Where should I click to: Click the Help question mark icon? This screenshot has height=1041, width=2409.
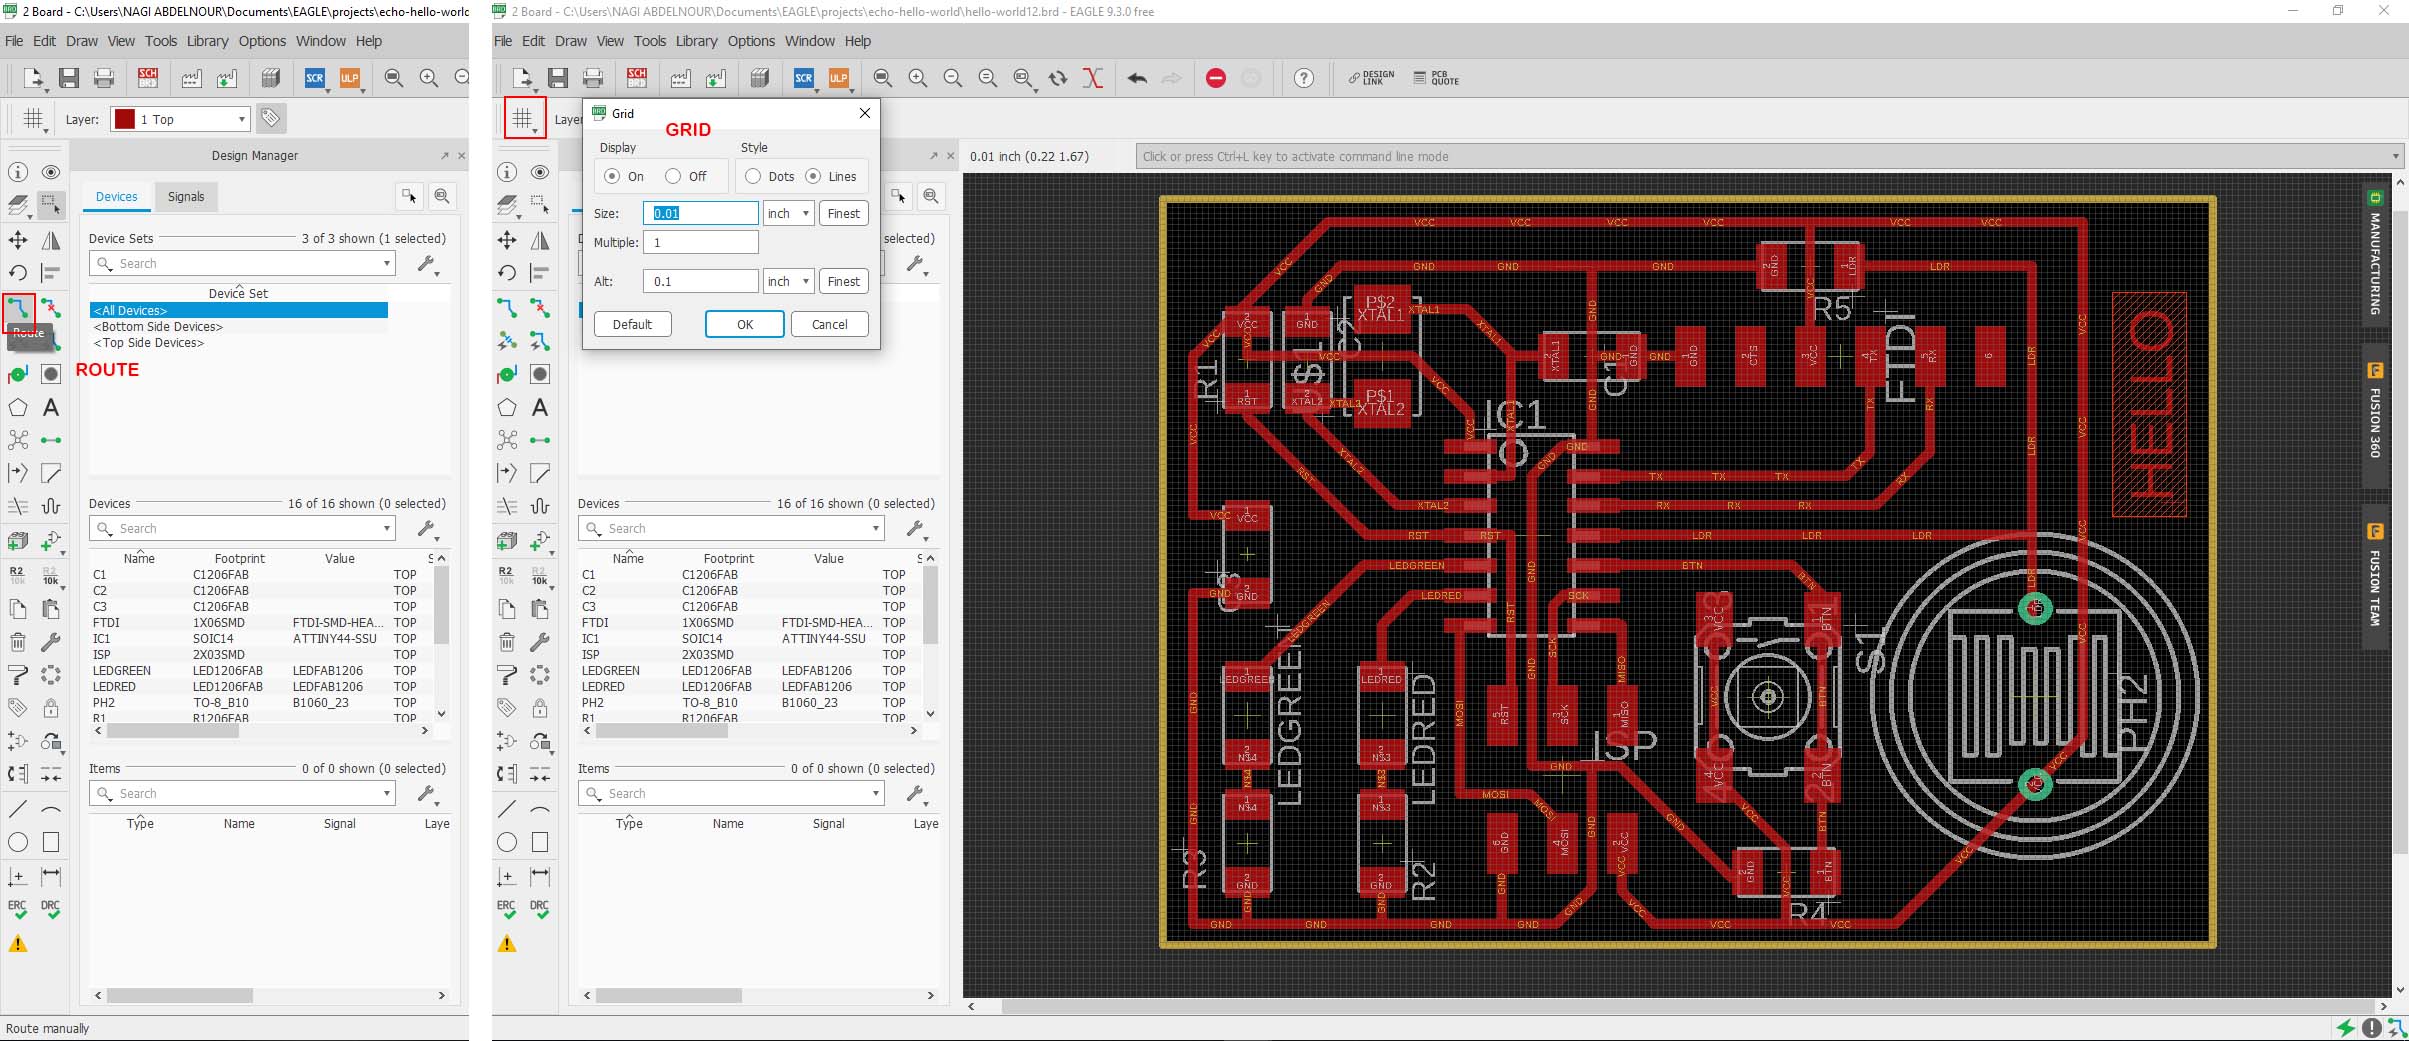pyautogui.click(x=1304, y=78)
